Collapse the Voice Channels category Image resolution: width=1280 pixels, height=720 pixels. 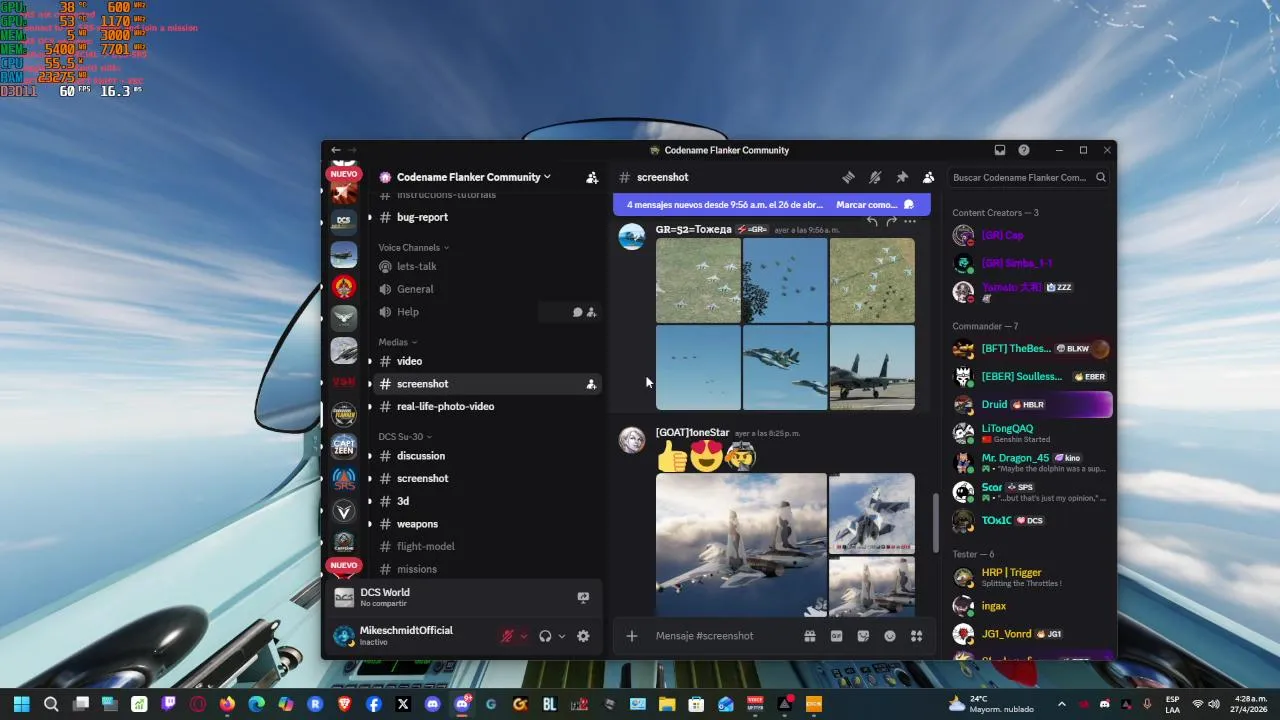point(414,247)
